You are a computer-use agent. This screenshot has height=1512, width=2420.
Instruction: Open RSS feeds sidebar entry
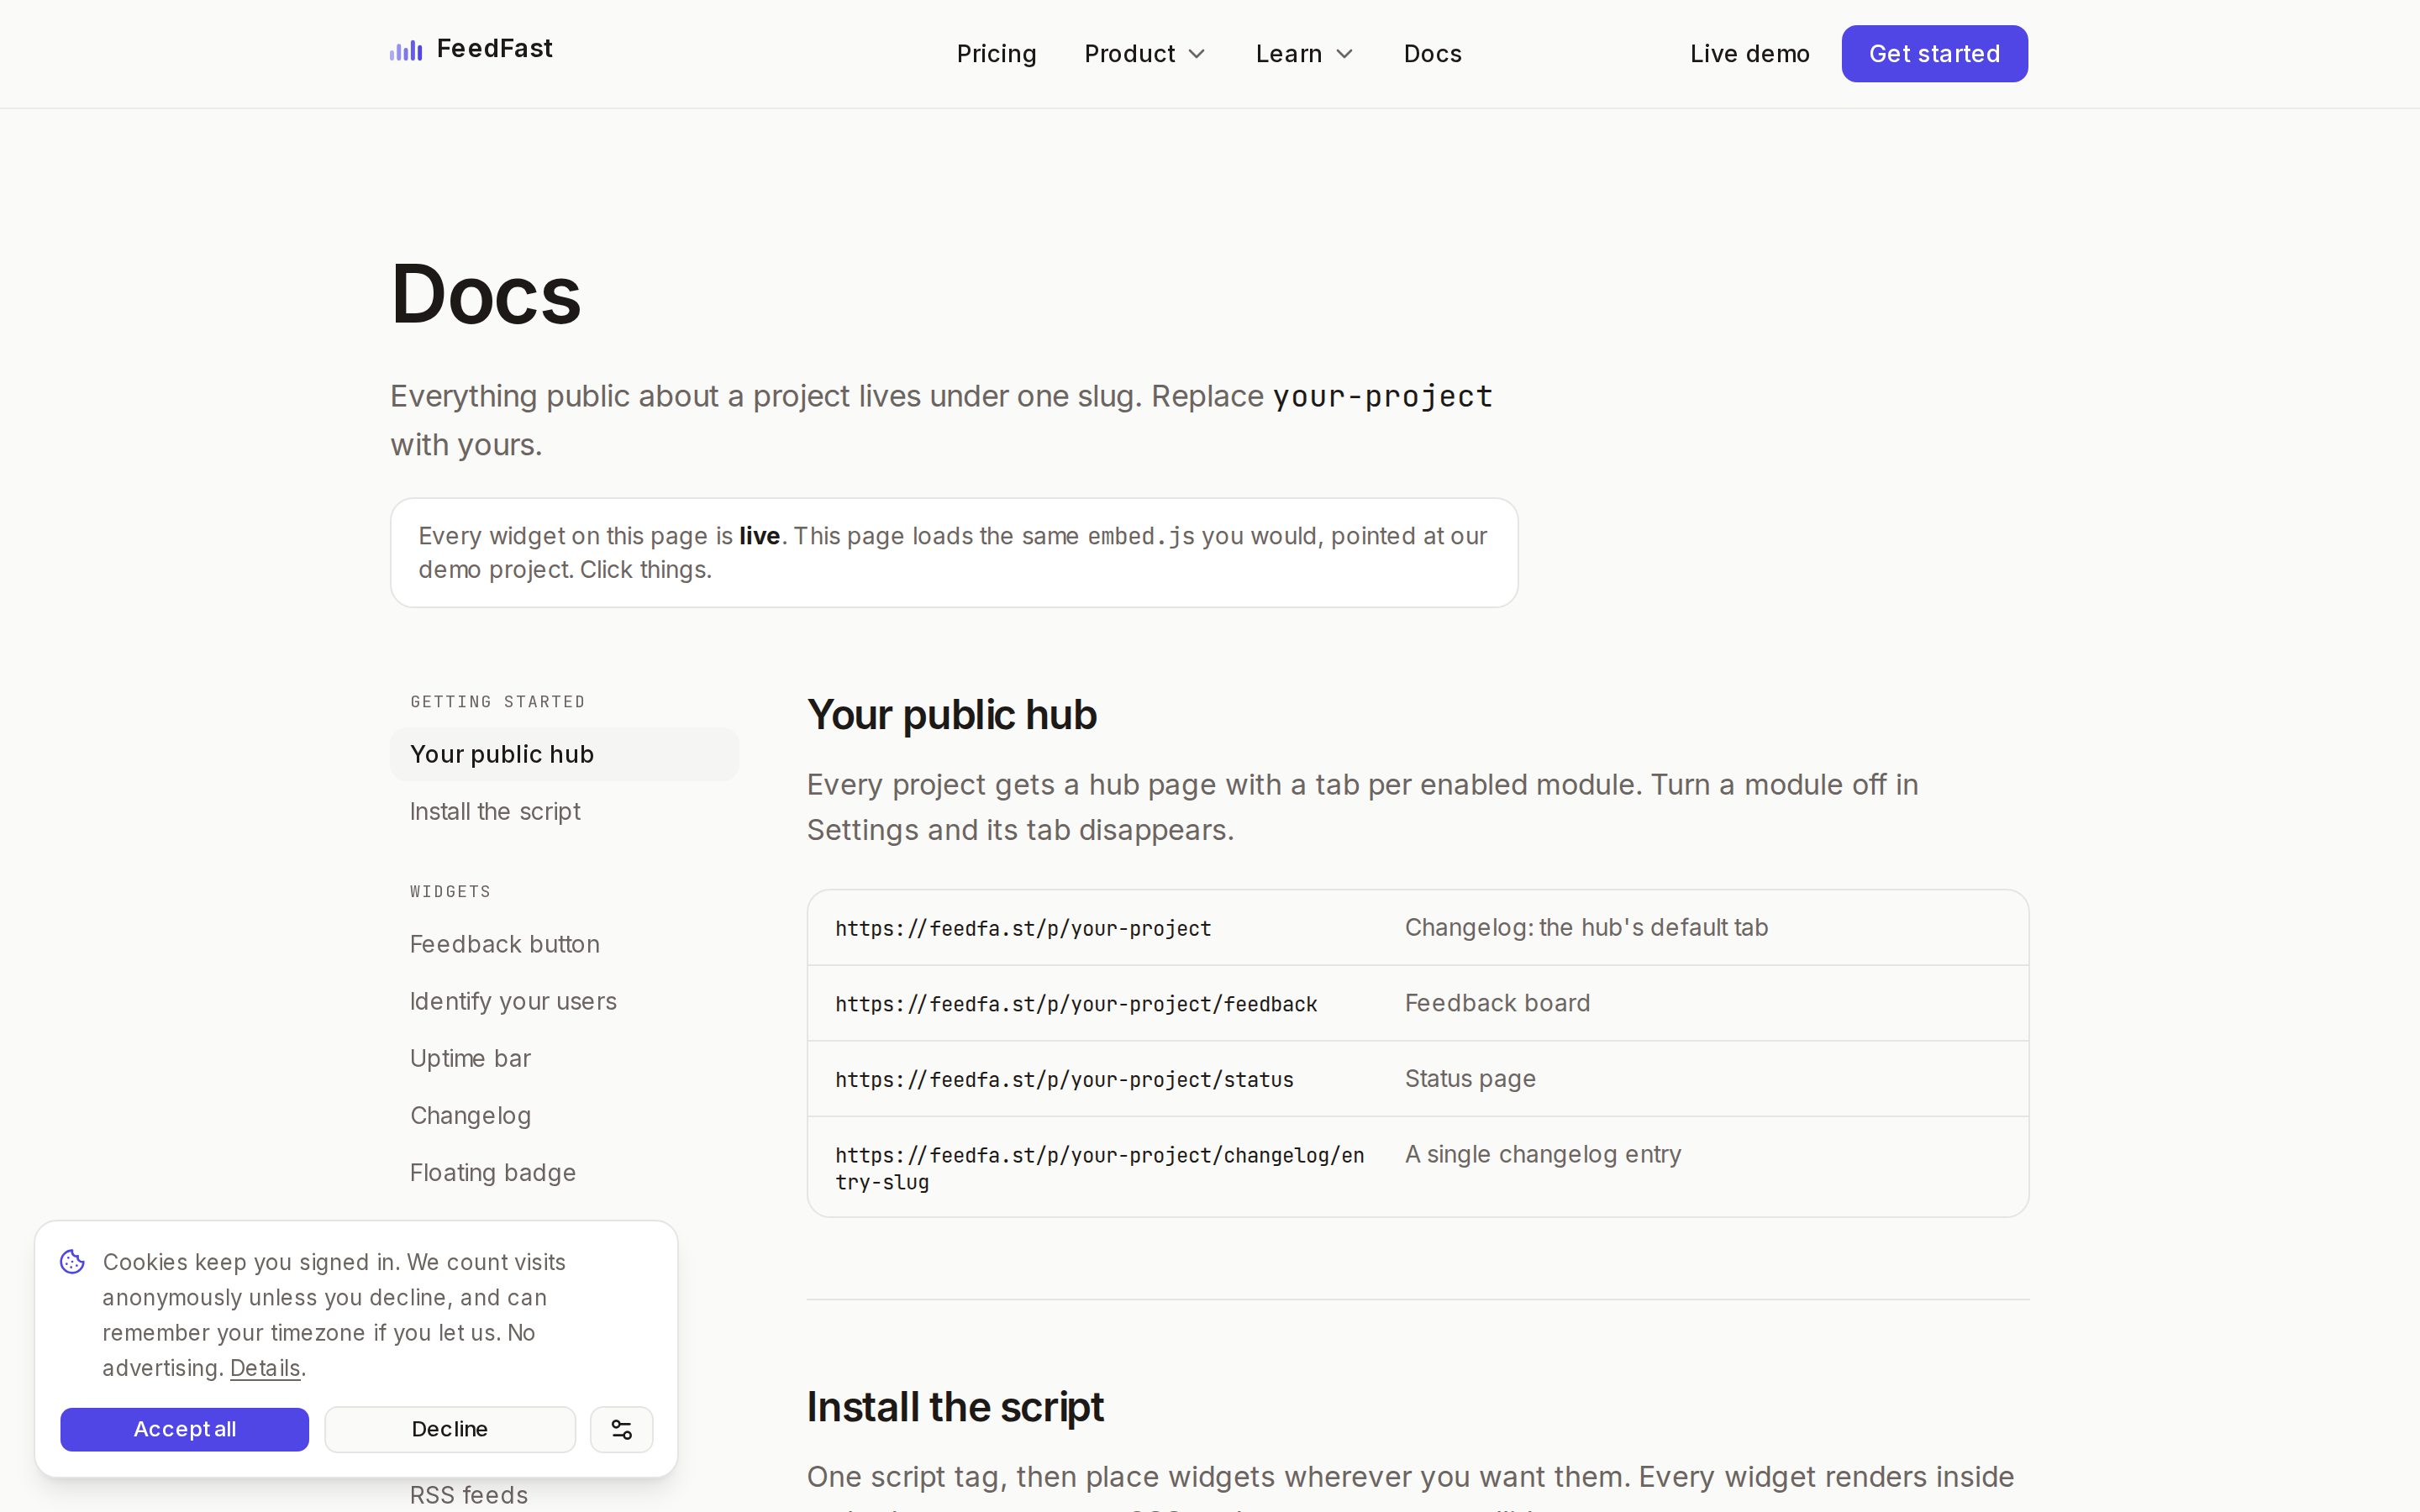point(469,1495)
